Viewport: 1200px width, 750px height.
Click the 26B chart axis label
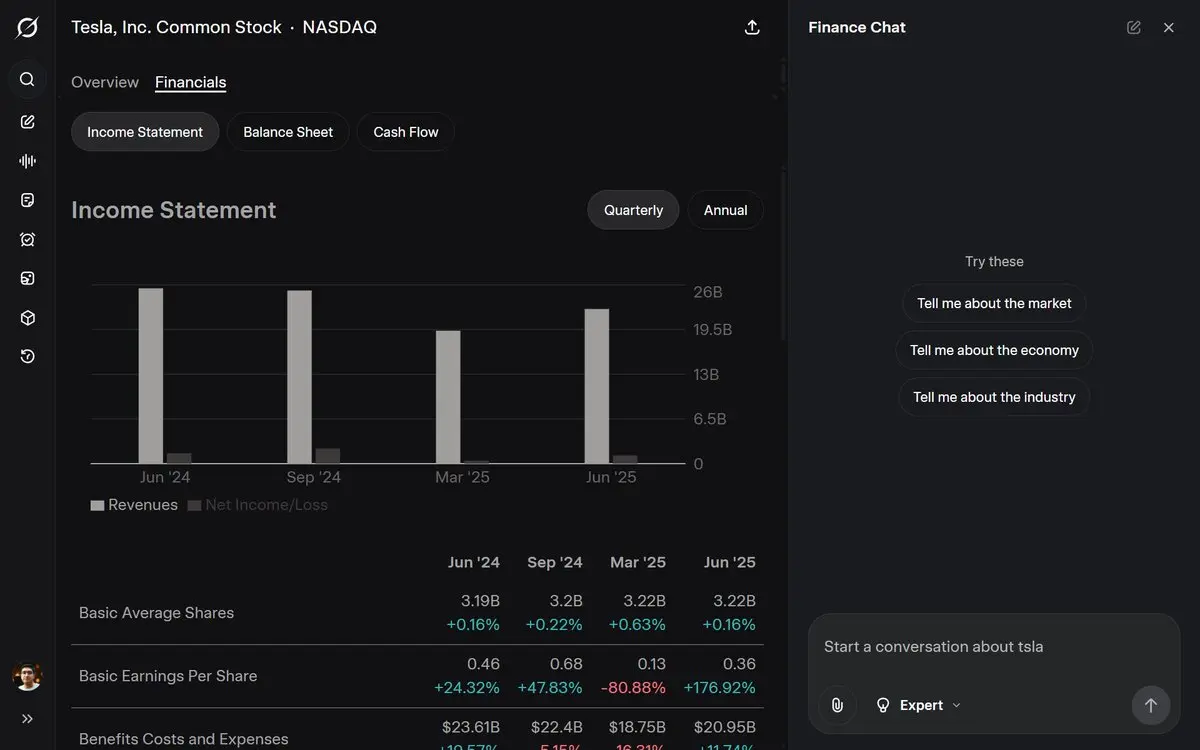pos(708,292)
